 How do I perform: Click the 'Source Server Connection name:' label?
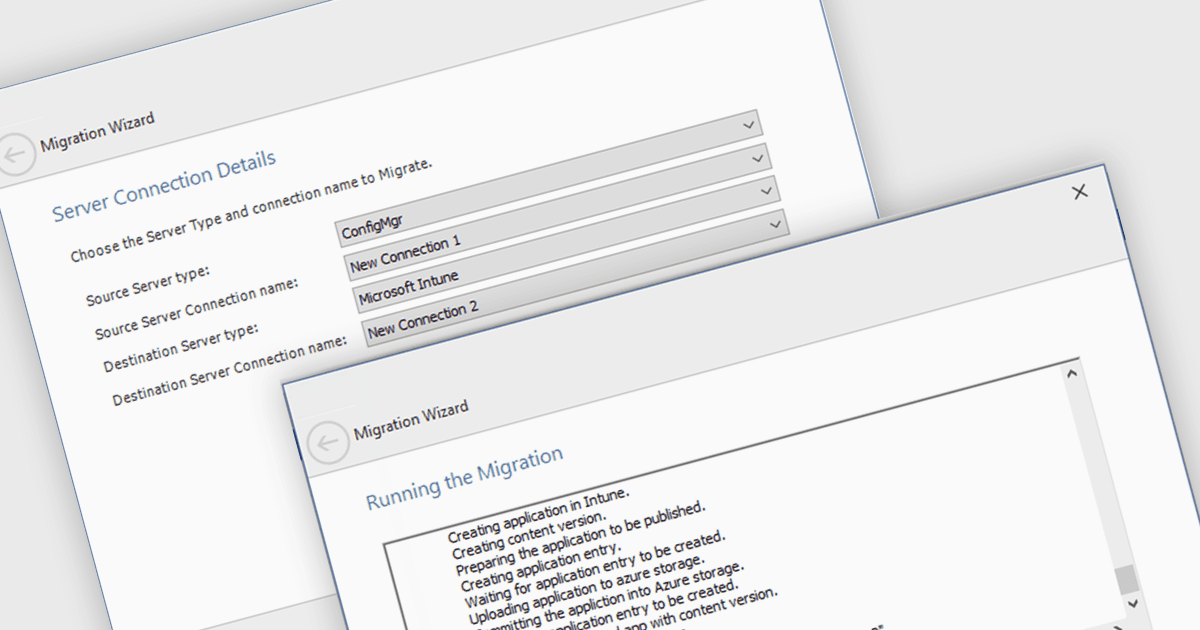point(198,309)
